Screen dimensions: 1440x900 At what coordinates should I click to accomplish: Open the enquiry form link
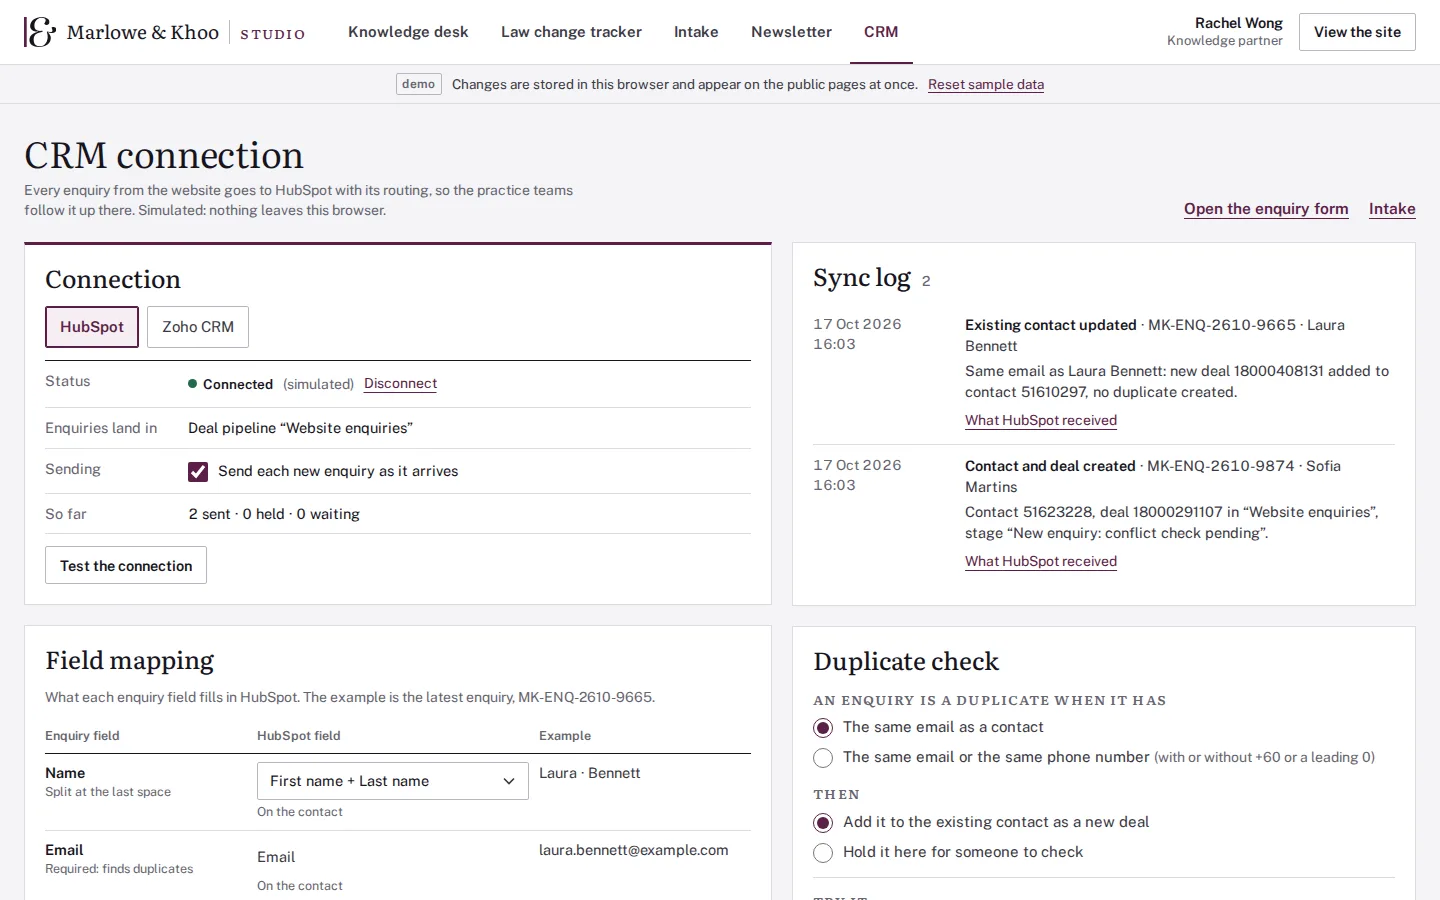click(1266, 209)
